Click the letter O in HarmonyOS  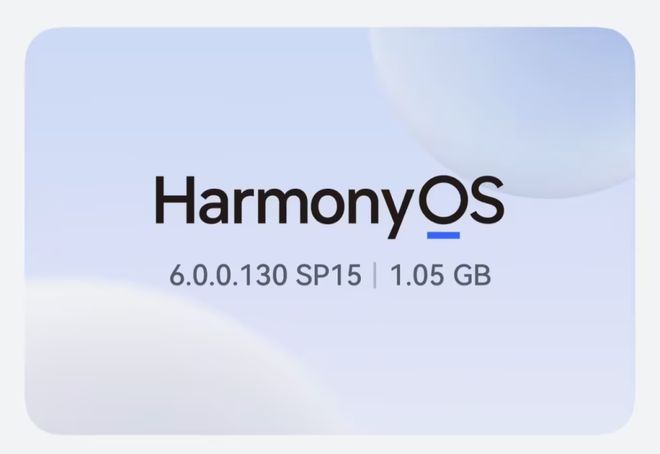[441, 201]
